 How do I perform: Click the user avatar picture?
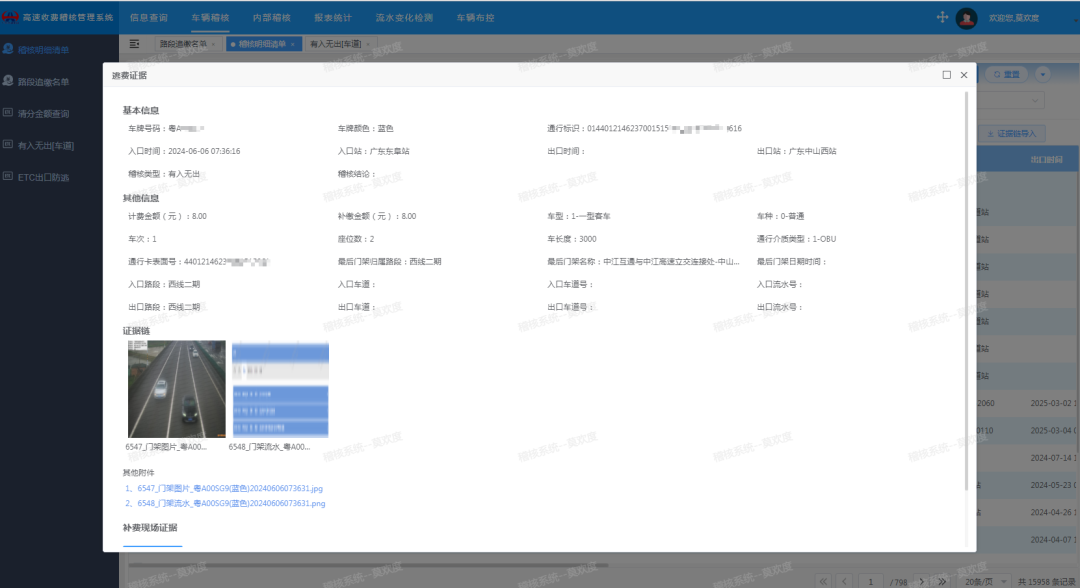[x=966, y=18]
